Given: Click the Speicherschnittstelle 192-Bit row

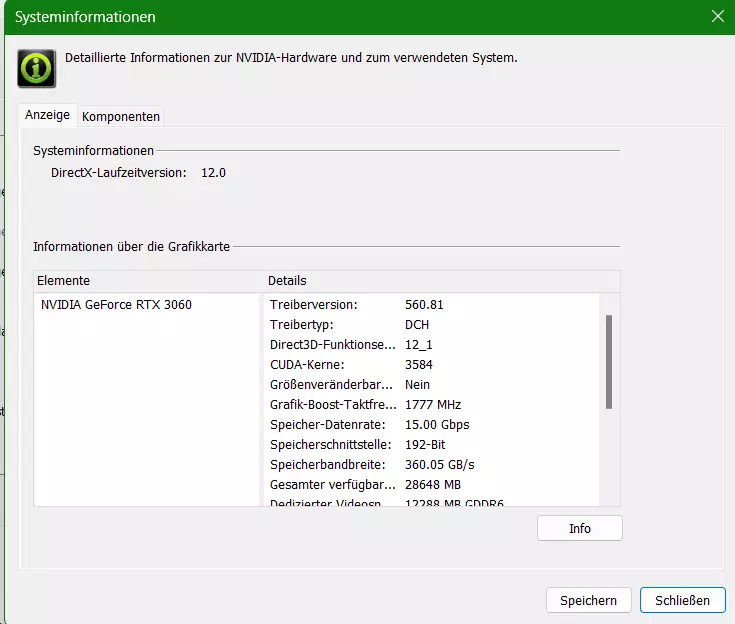Looking at the screenshot, I should pyautogui.click(x=431, y=444).
